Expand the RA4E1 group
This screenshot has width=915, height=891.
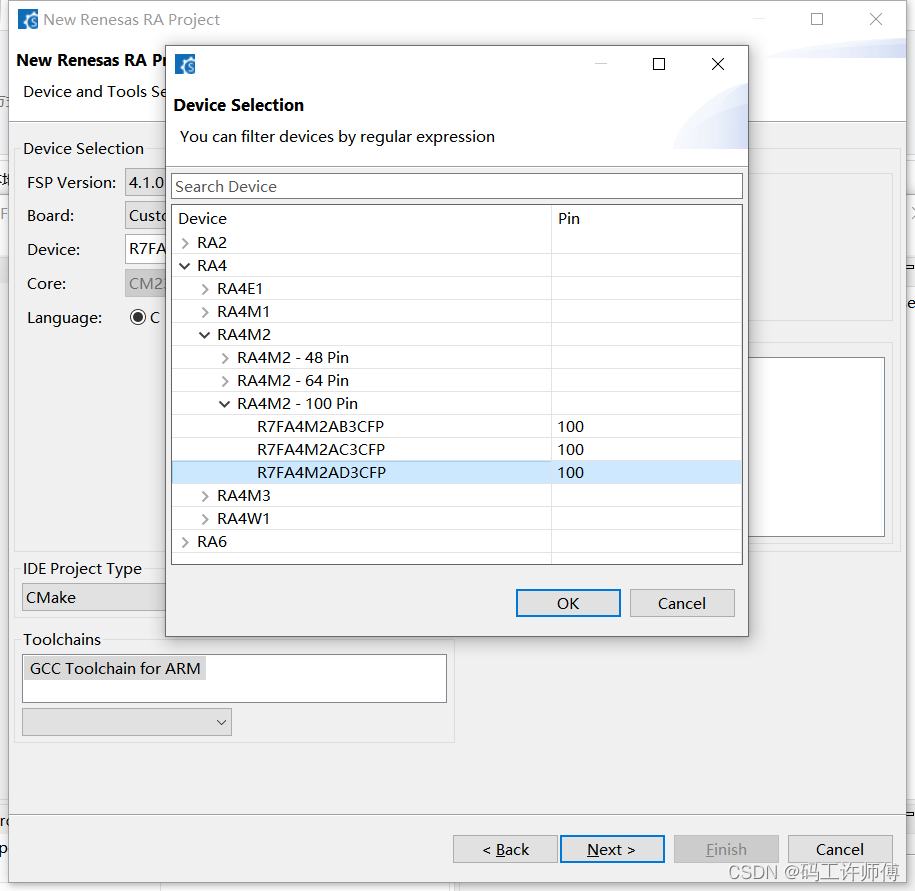[x=205, y=289]
